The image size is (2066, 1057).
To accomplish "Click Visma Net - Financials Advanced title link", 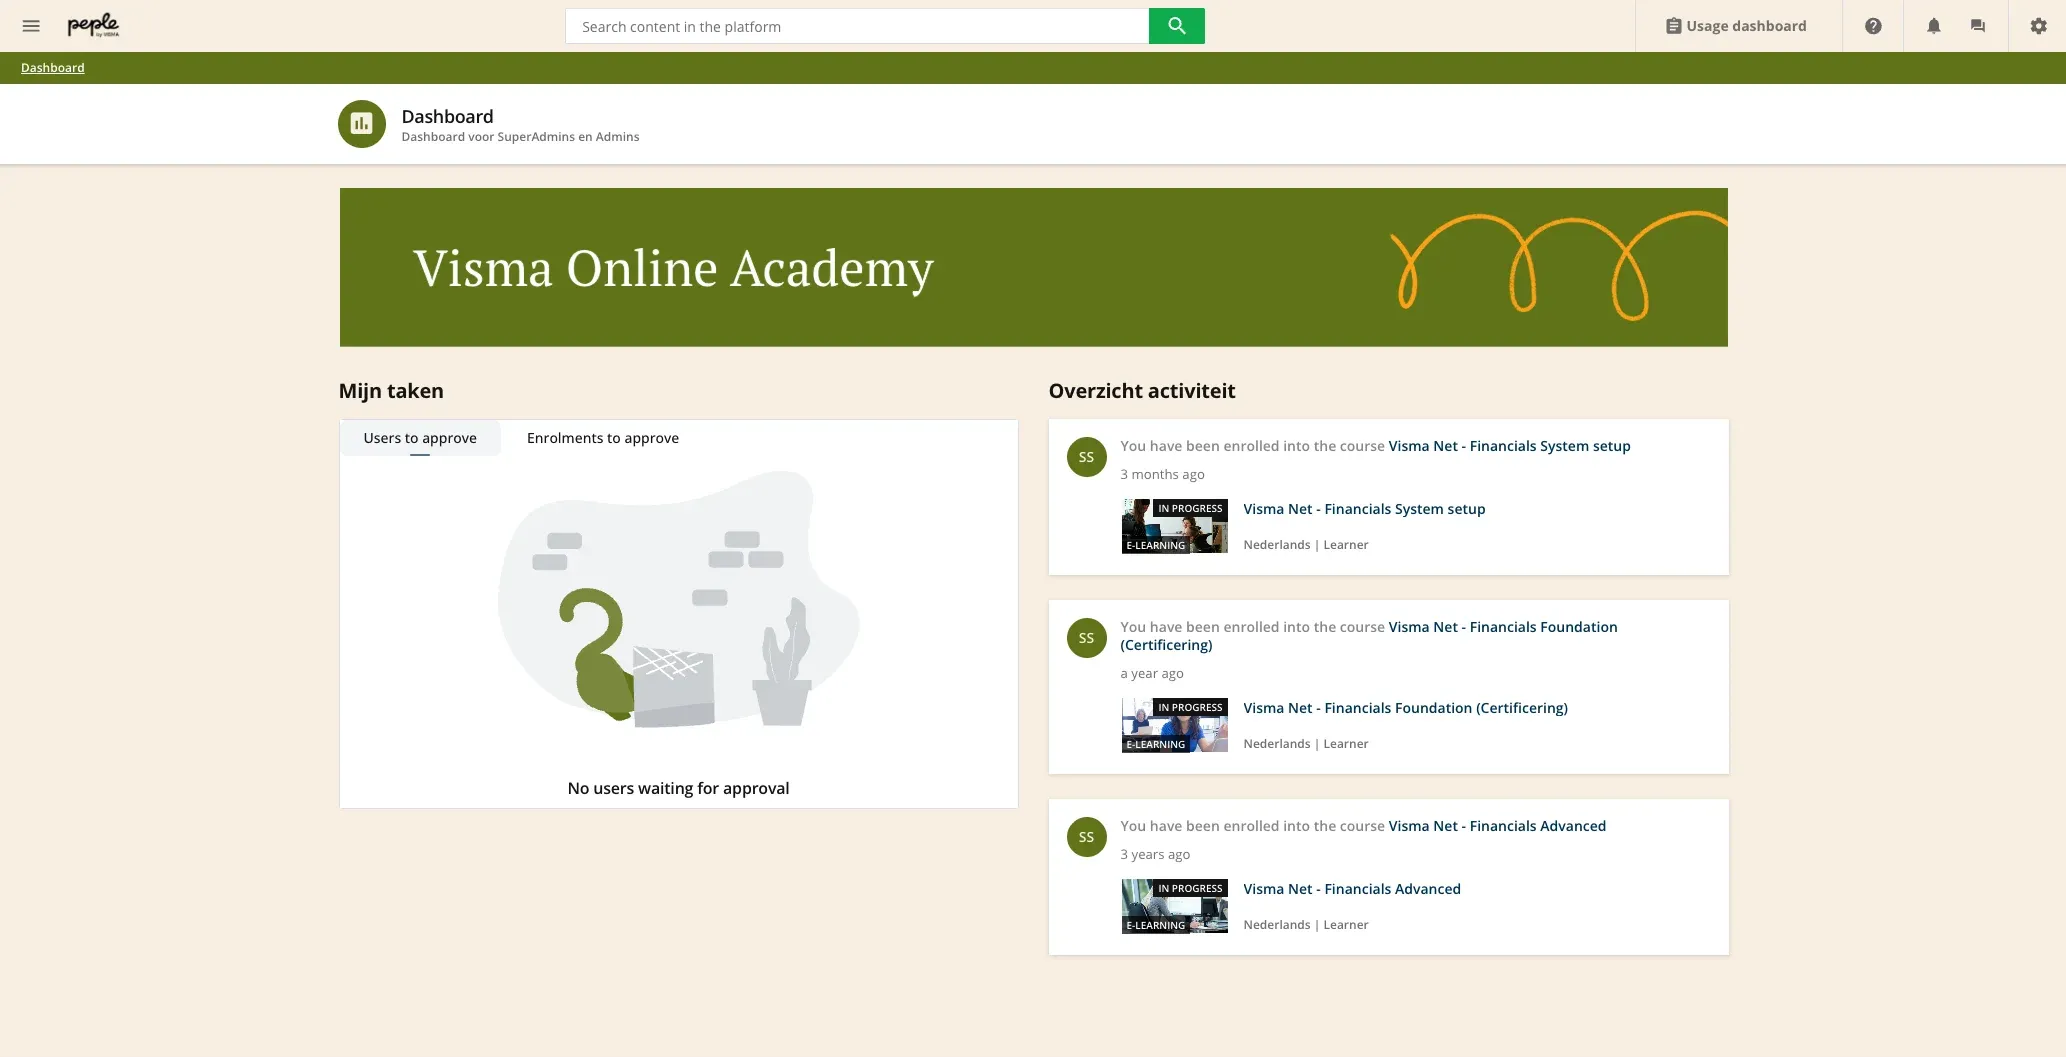I will click(1351, 889).
